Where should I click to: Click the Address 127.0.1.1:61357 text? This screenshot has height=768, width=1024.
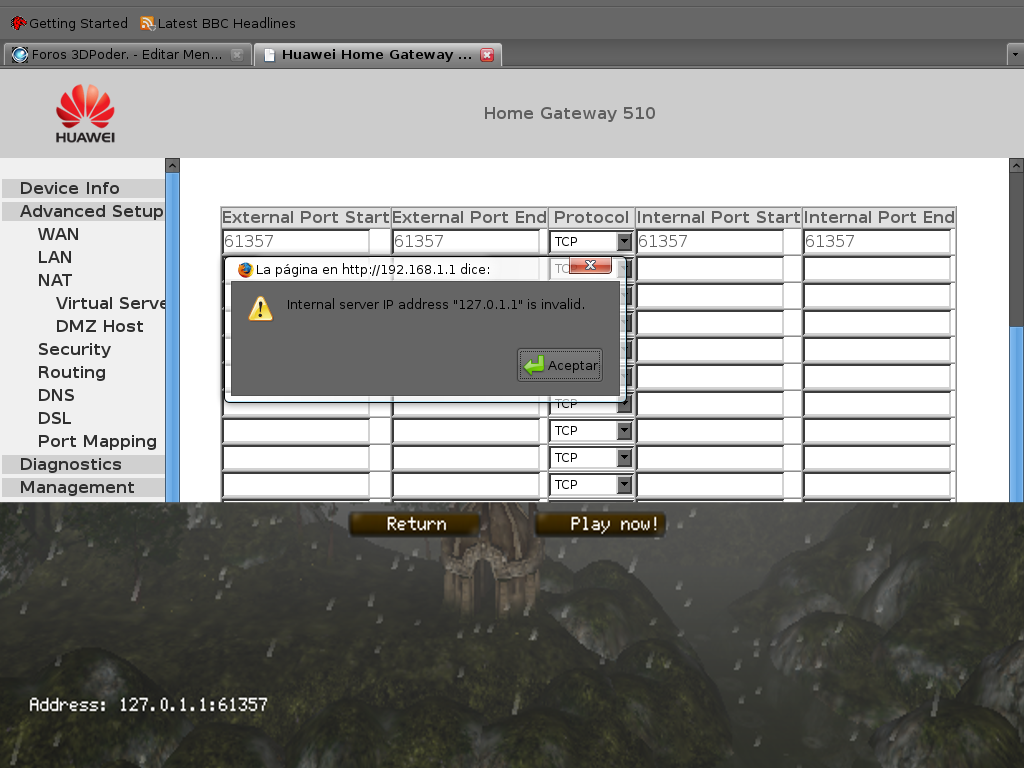click(x=148, y=705)
